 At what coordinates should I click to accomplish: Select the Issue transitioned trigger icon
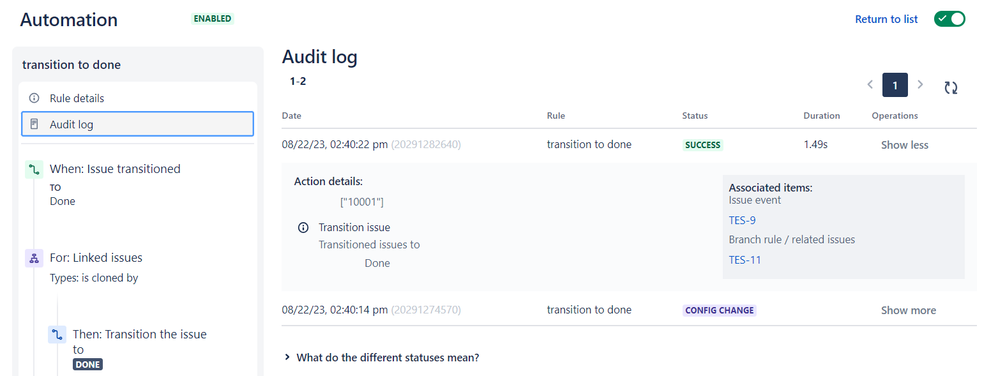click(34, 169)
